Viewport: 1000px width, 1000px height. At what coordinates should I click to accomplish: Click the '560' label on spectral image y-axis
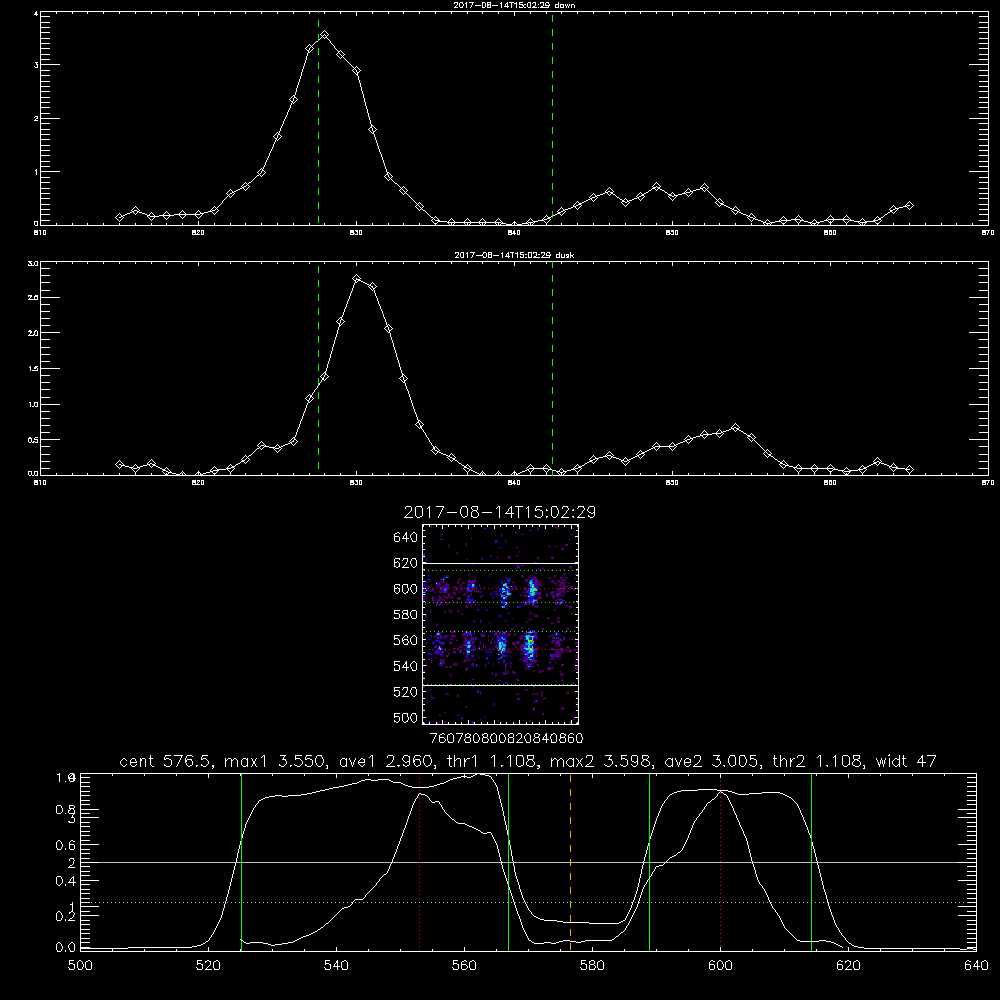tap(406, 640)
